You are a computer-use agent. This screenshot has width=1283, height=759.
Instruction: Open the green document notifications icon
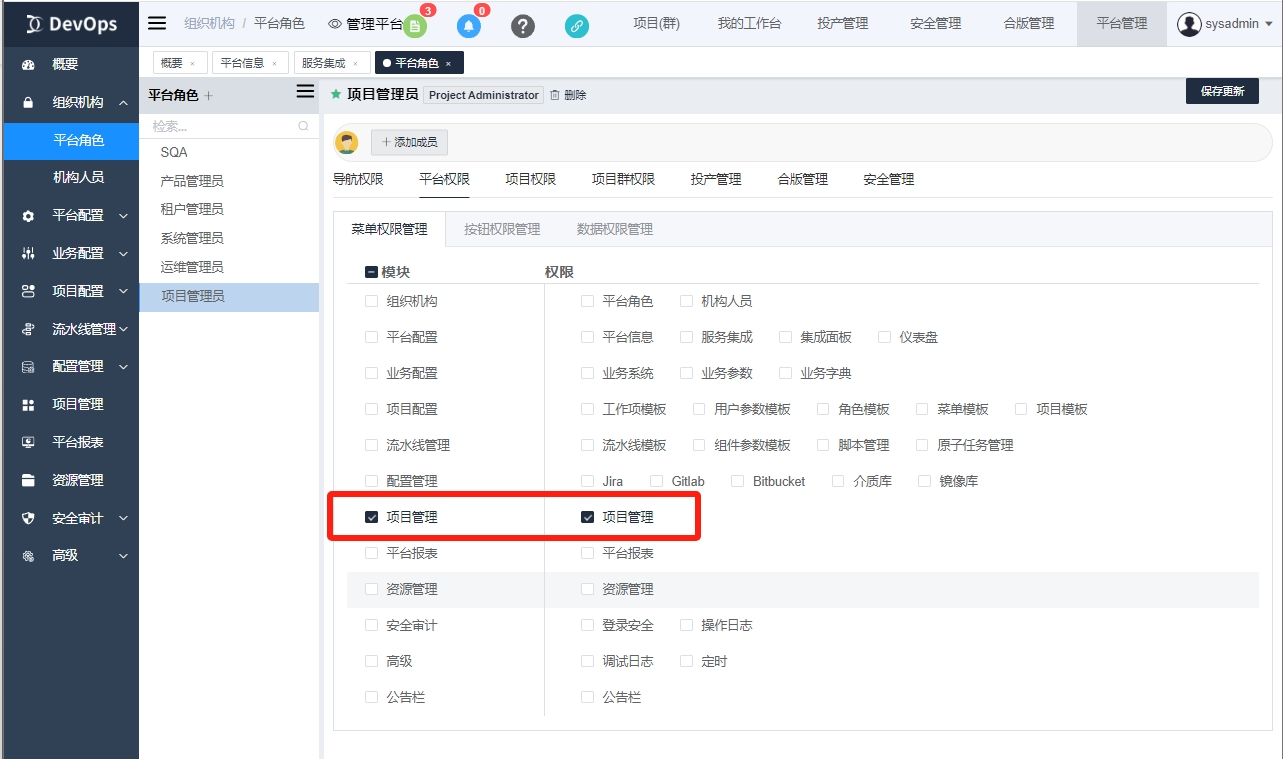pos(416,26)
